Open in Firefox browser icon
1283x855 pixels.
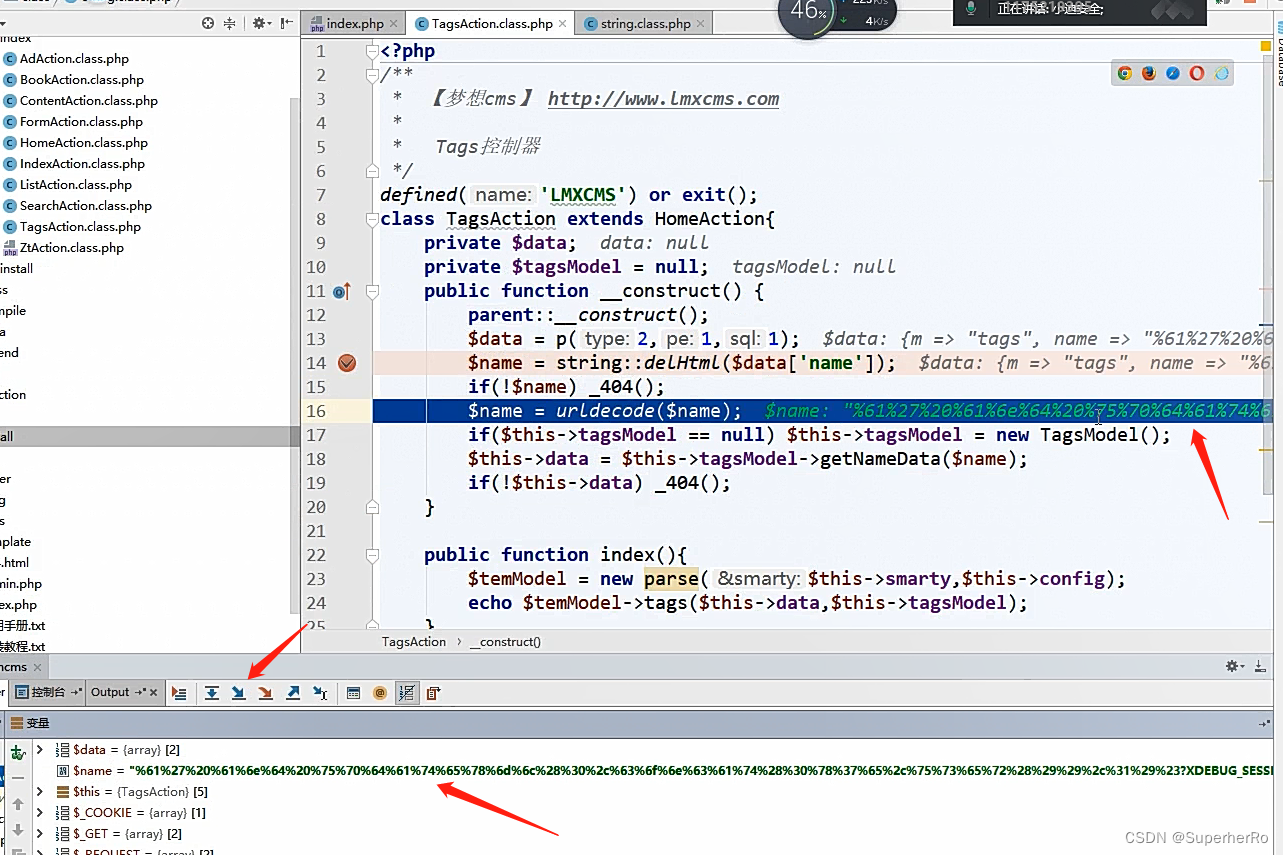[x=1149, y=73]
